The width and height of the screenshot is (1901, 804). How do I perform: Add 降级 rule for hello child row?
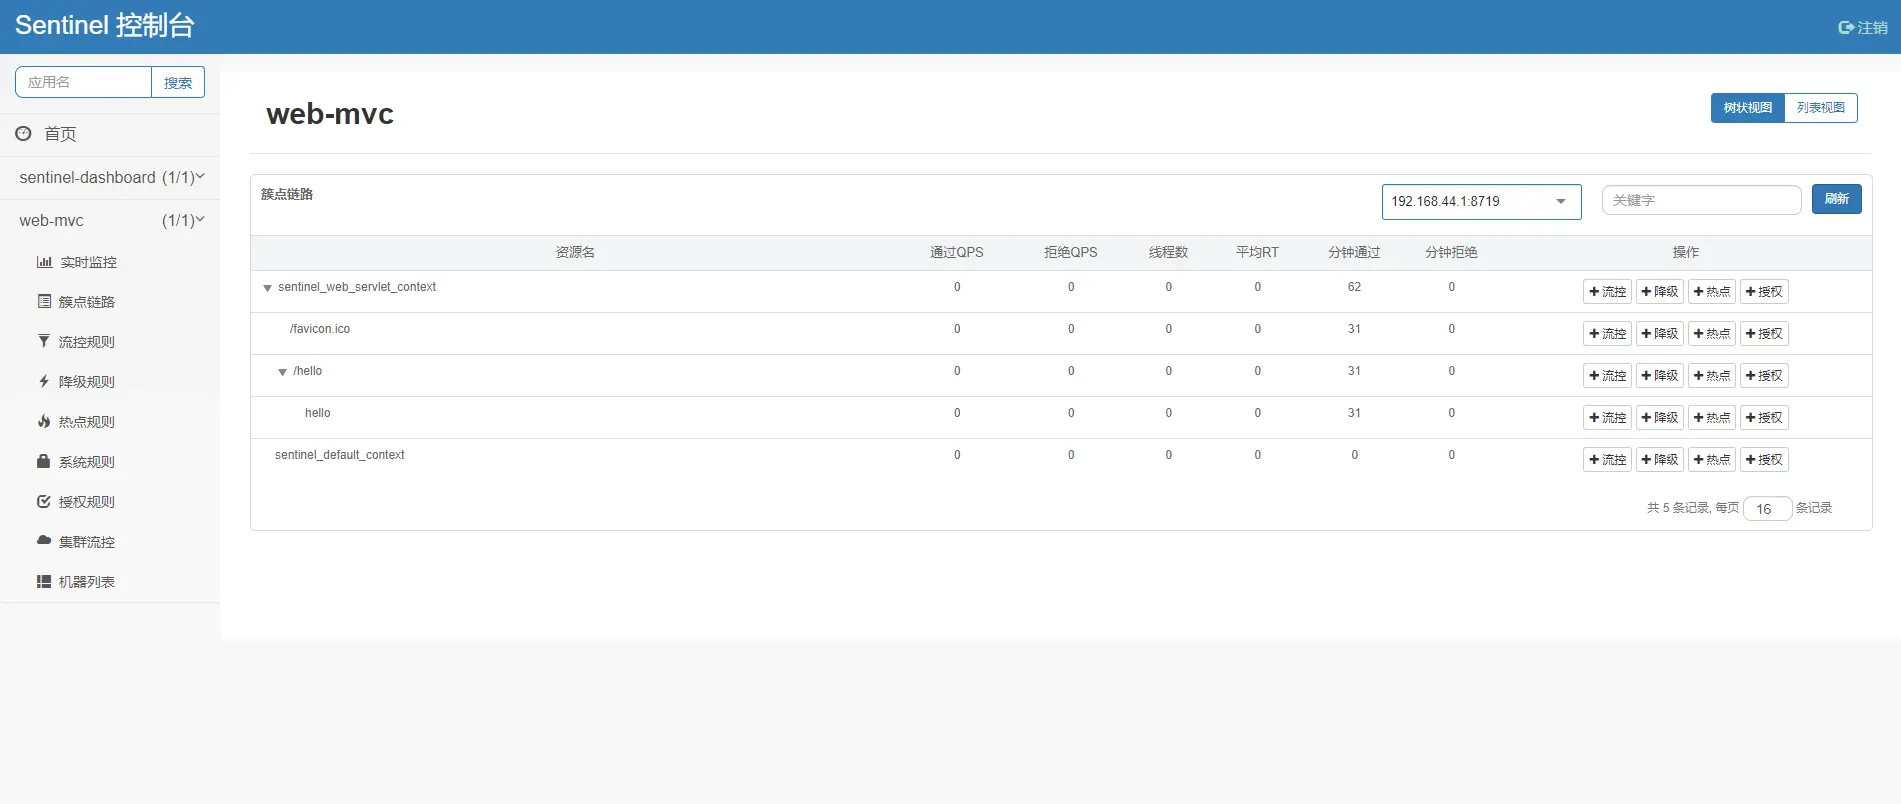[x=1659, y=418]
